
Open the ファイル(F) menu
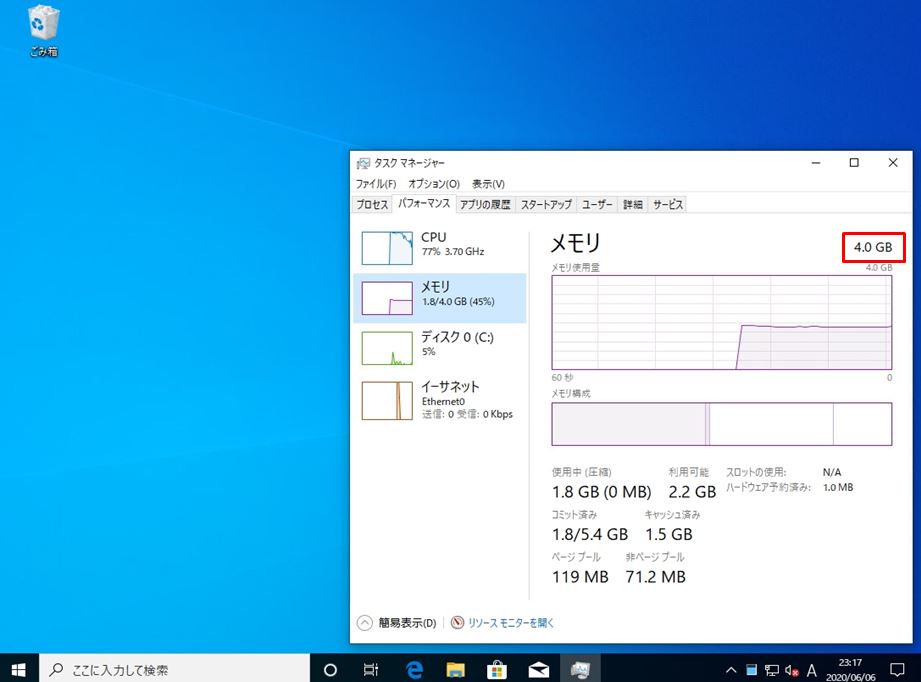point(376,184)
